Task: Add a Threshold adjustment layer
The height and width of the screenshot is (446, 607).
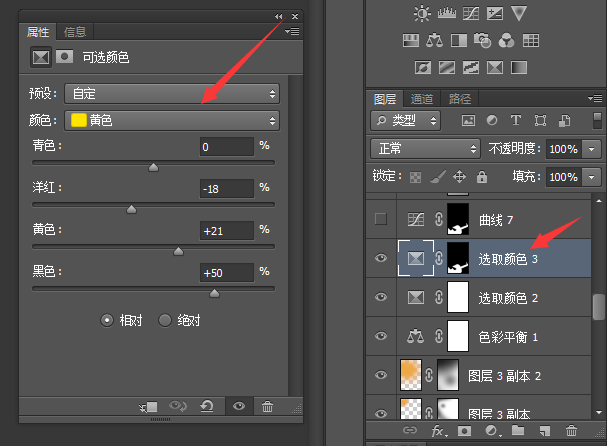Action: (x=471, y=67)
